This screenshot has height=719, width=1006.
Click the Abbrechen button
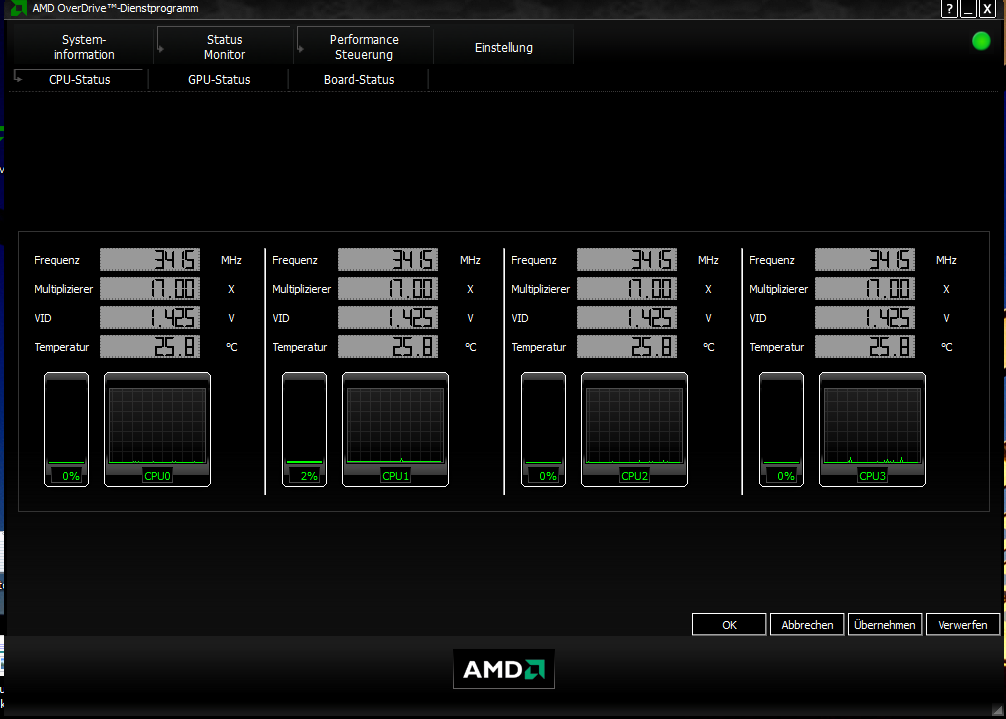pyautogui.click(x=807, y=625)
